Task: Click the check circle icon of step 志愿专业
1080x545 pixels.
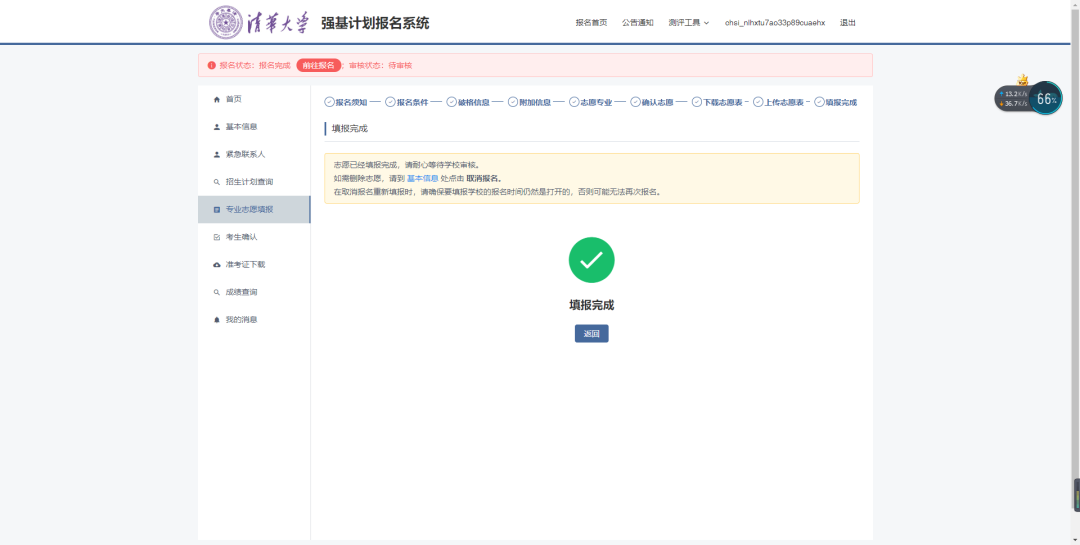Action: coord(574,102)
